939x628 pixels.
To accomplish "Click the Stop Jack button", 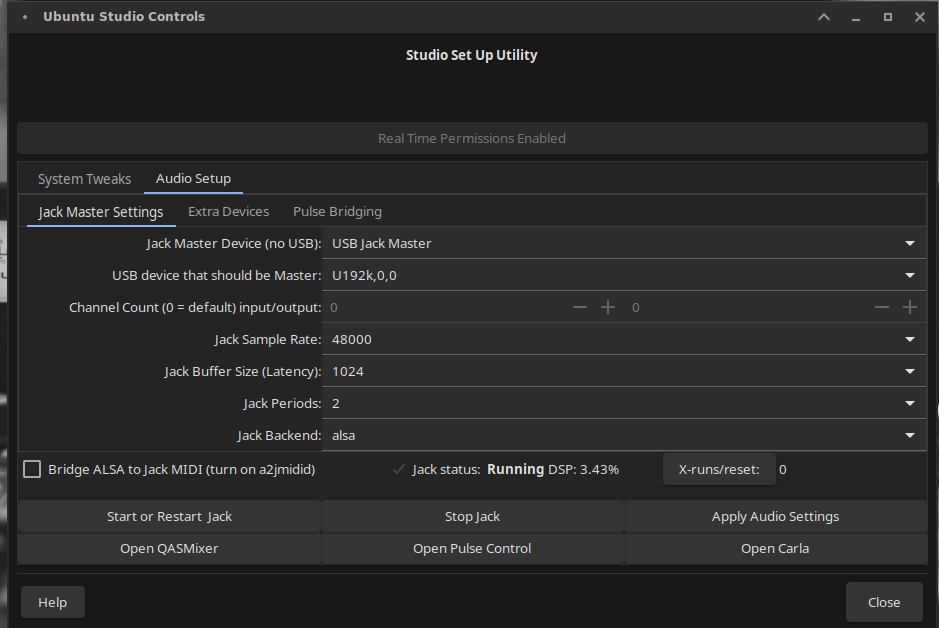I will [472, 516].
